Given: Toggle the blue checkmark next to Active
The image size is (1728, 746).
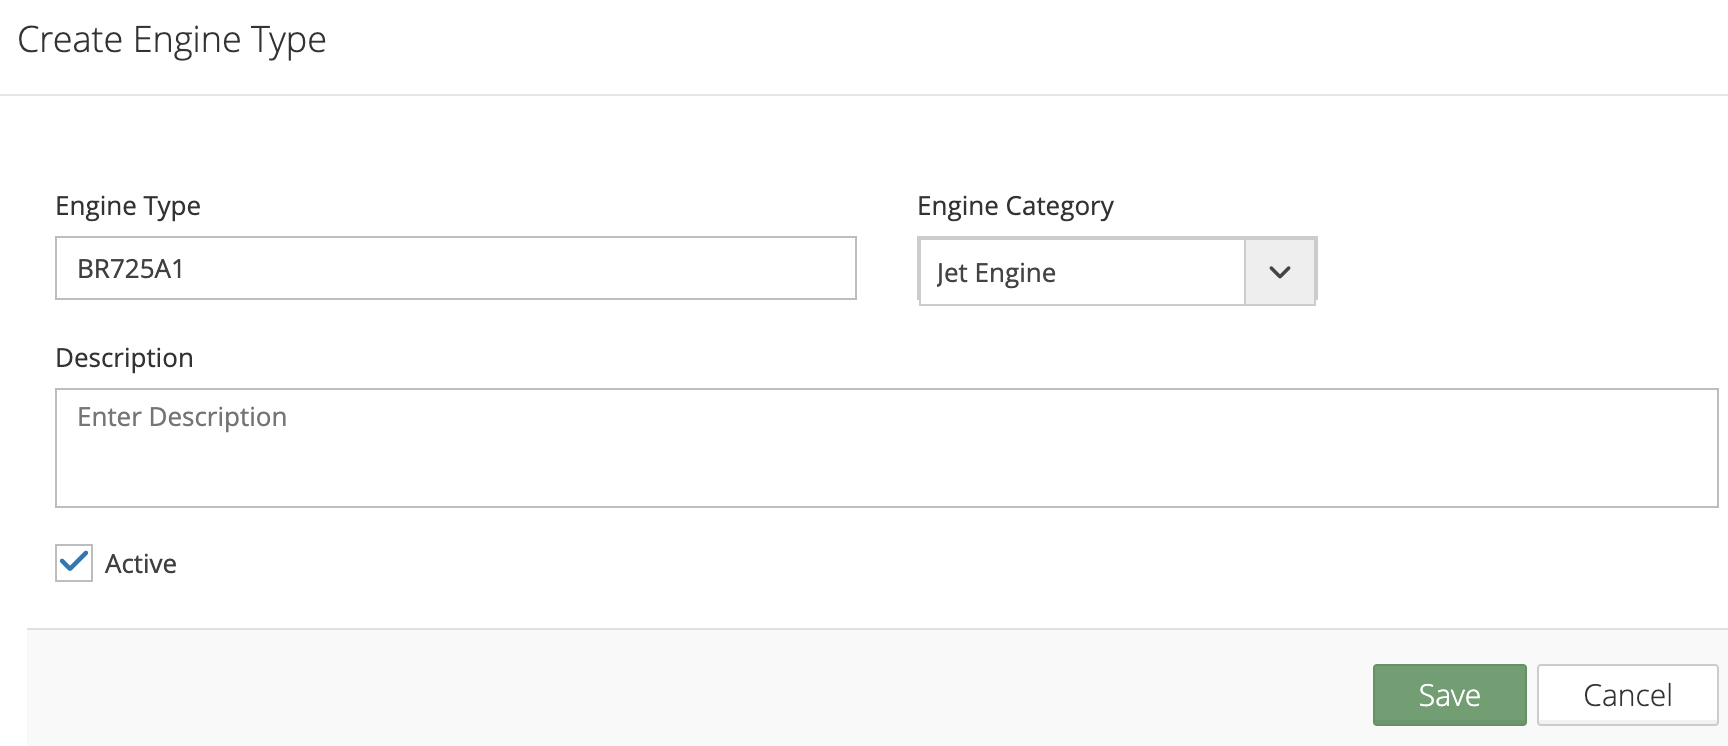Looking at the screenshot, I should pyautogui.click(x=74, y=563).
